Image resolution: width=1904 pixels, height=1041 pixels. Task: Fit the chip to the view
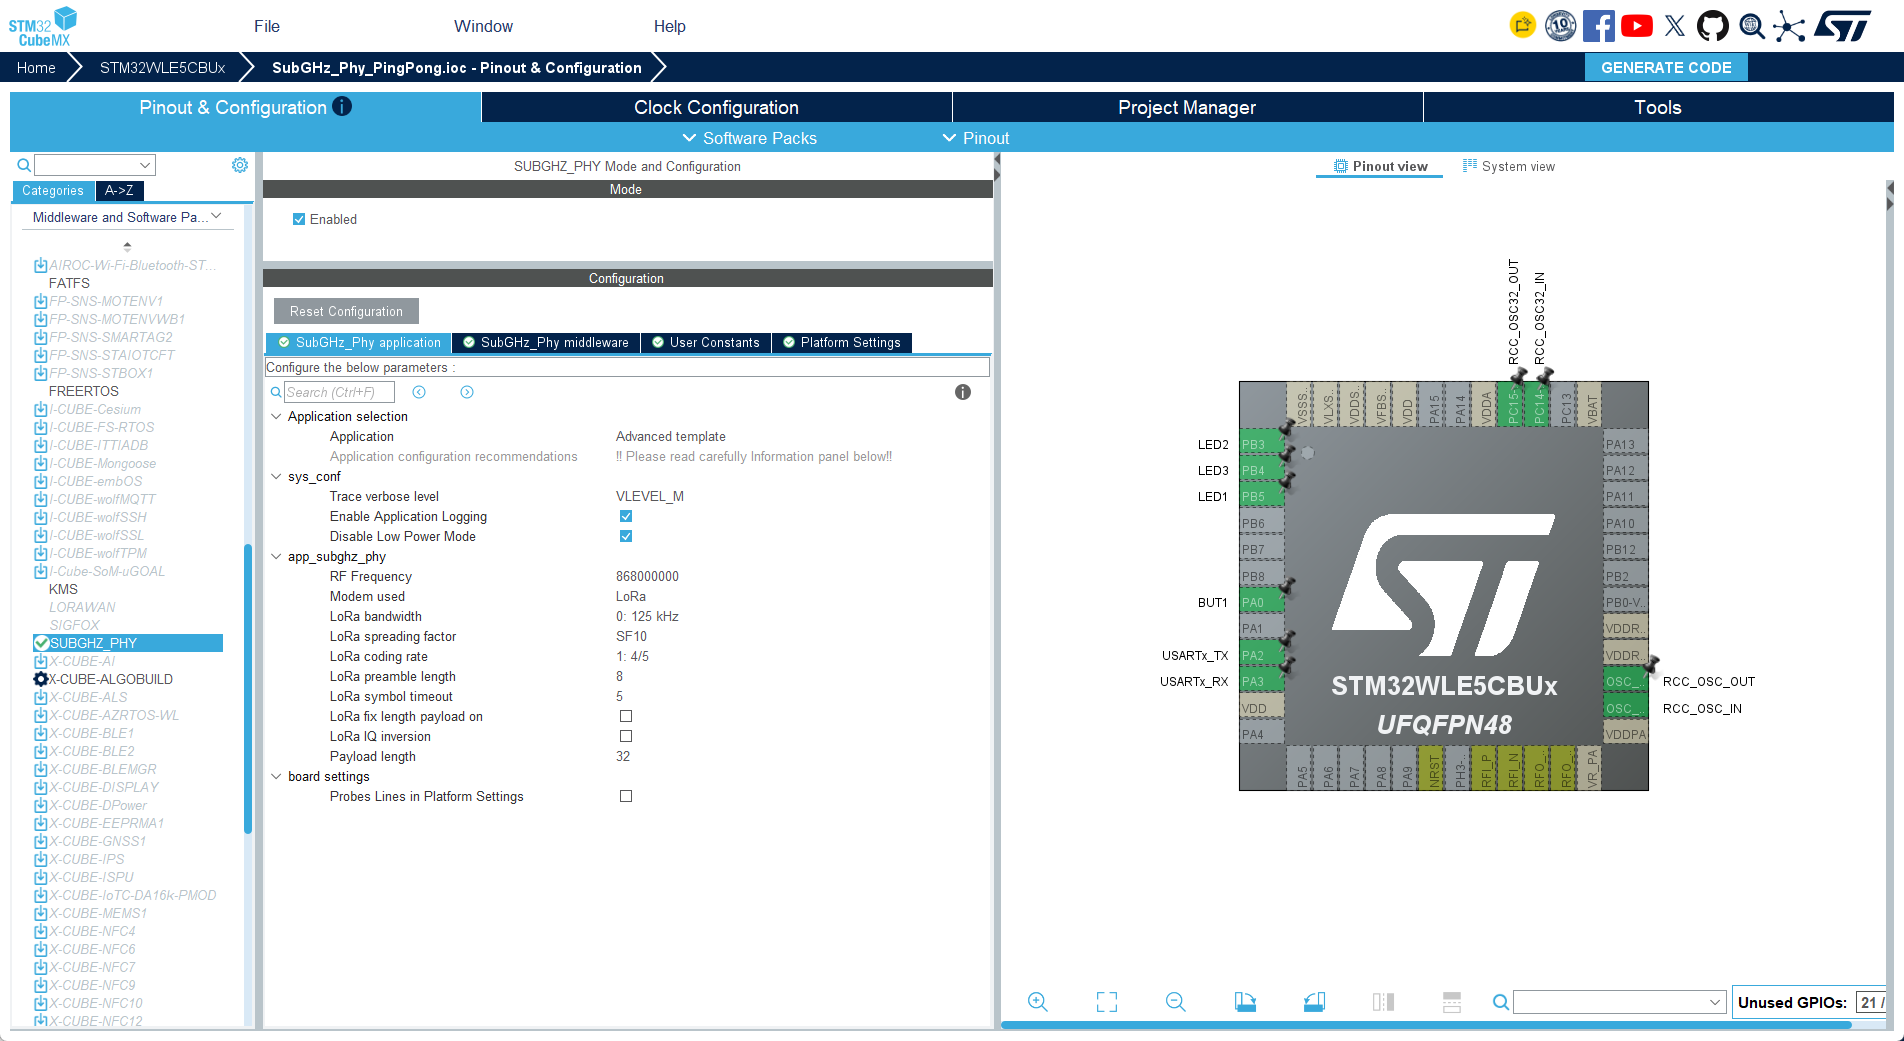1107,1002
